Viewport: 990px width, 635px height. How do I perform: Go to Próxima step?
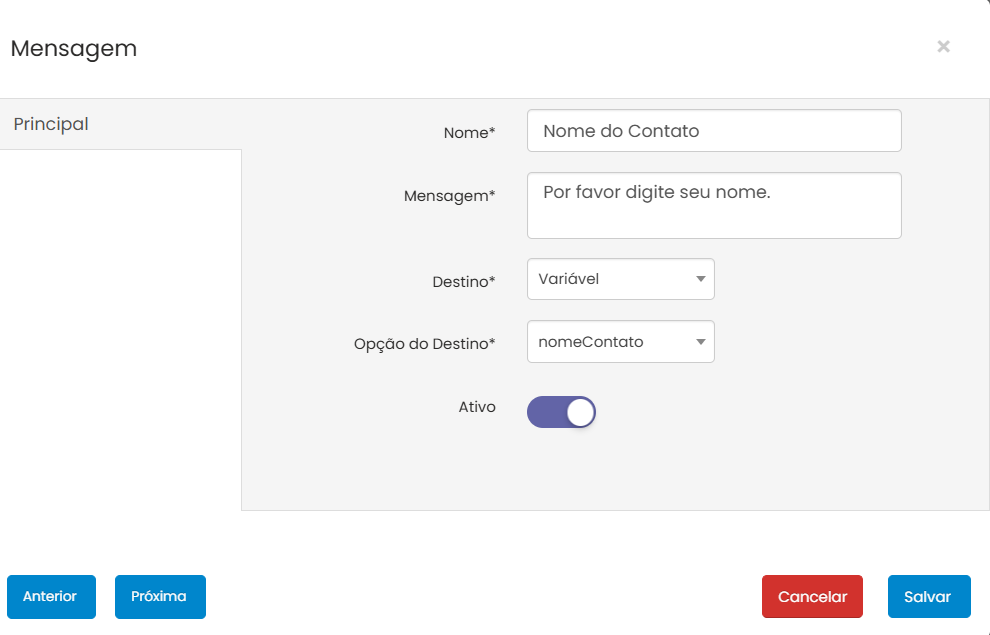[x=159, y=597]
